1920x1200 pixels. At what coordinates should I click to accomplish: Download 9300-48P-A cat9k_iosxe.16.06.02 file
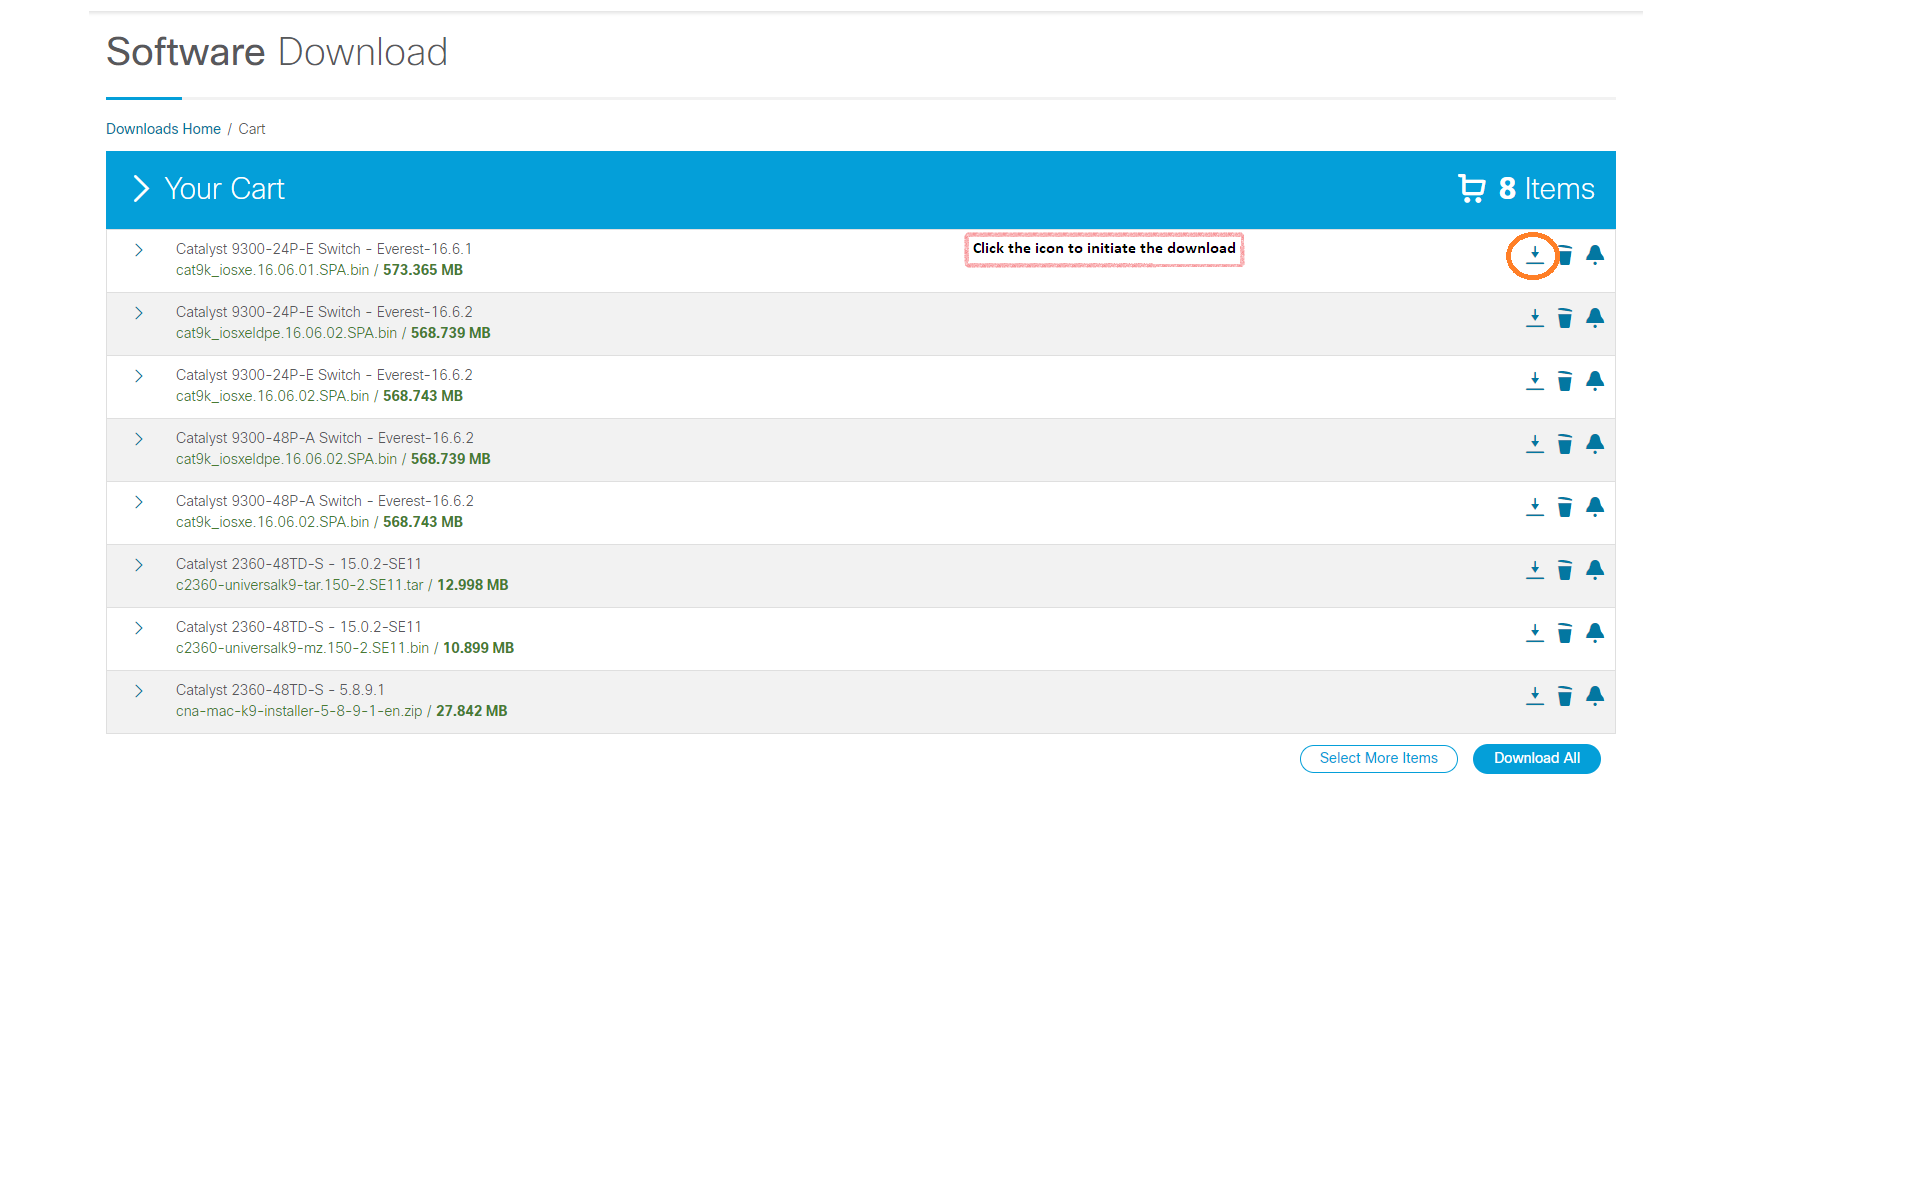tap(1535, 508)
